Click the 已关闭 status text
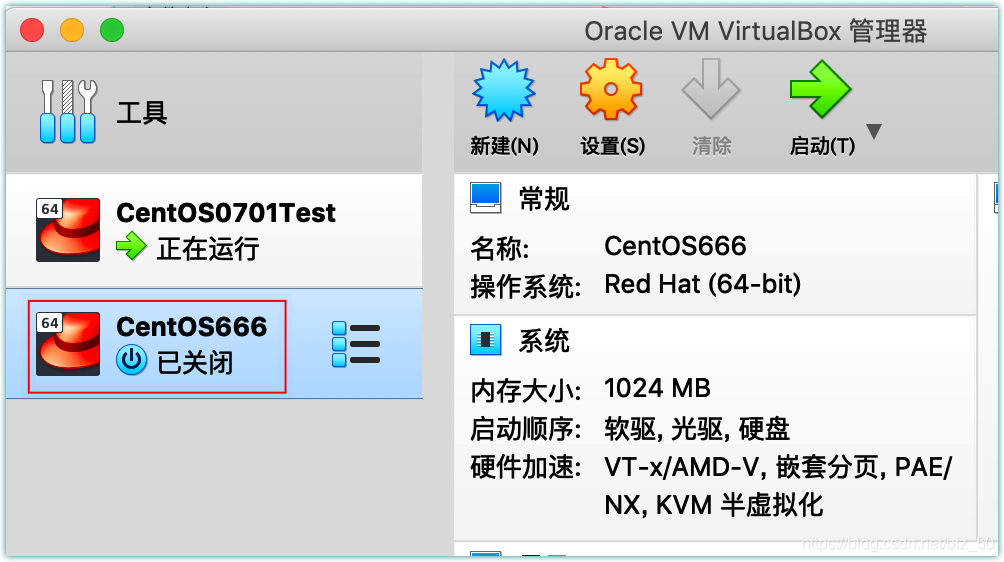Image resolution: width=1004 pixels, height=562 pixels. pyautogui.click(x=195, y=362)
